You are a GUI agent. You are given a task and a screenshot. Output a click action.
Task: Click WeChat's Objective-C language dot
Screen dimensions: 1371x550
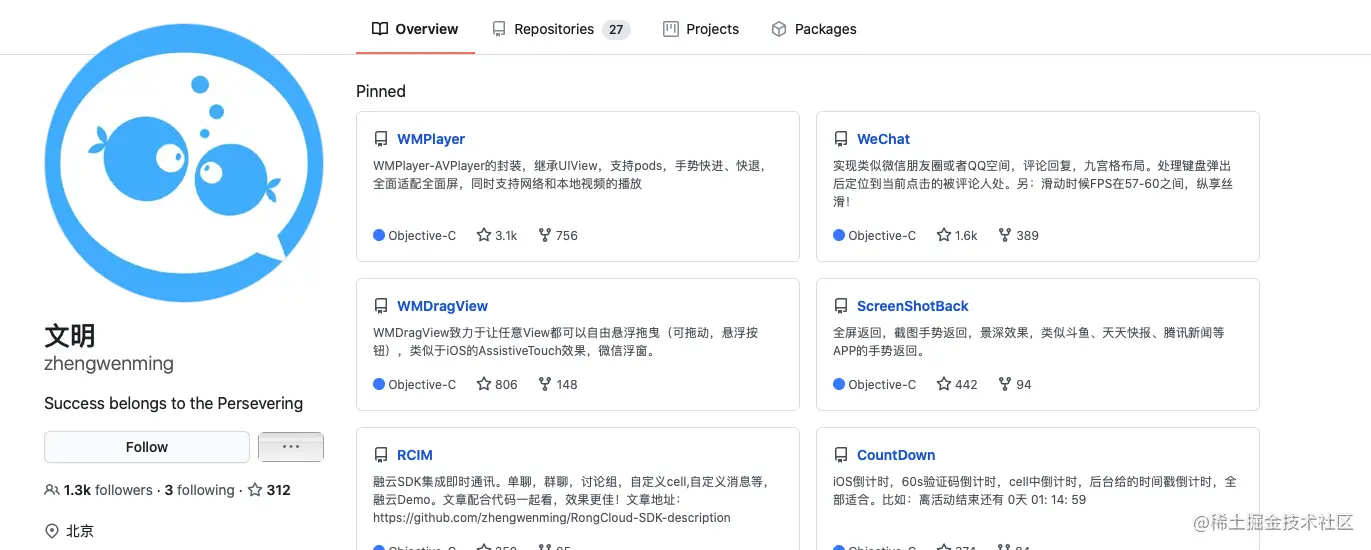839,236
